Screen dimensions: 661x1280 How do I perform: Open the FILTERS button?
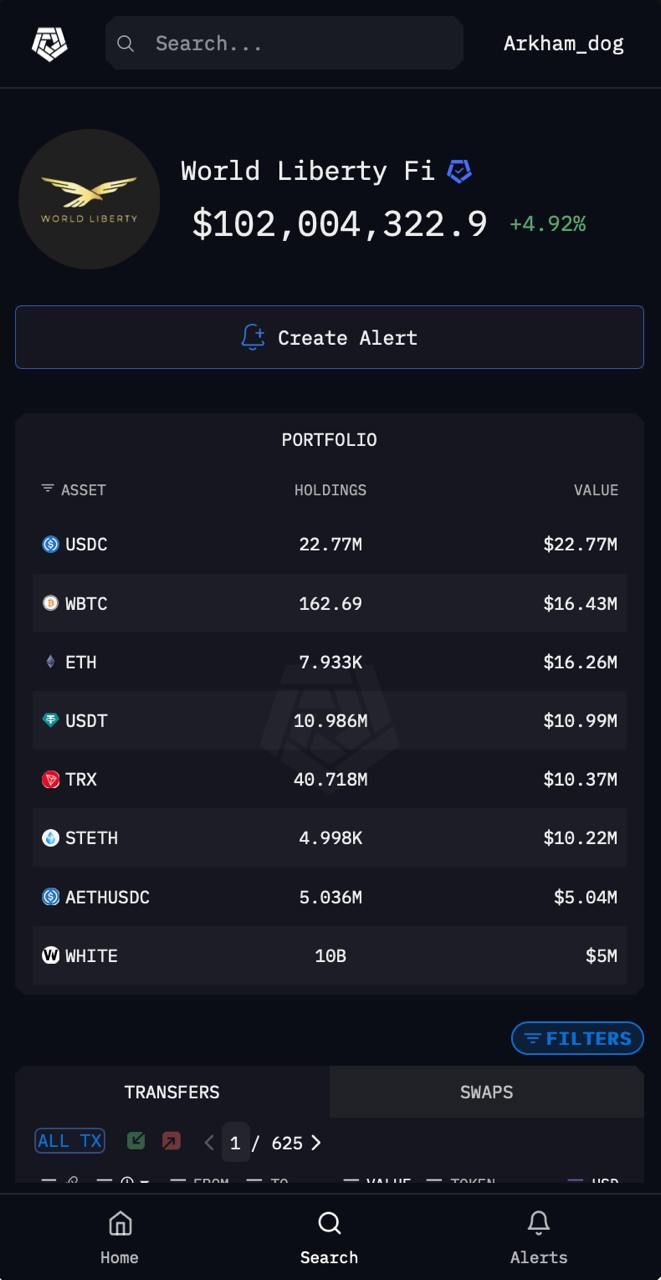pos(578,1038)
